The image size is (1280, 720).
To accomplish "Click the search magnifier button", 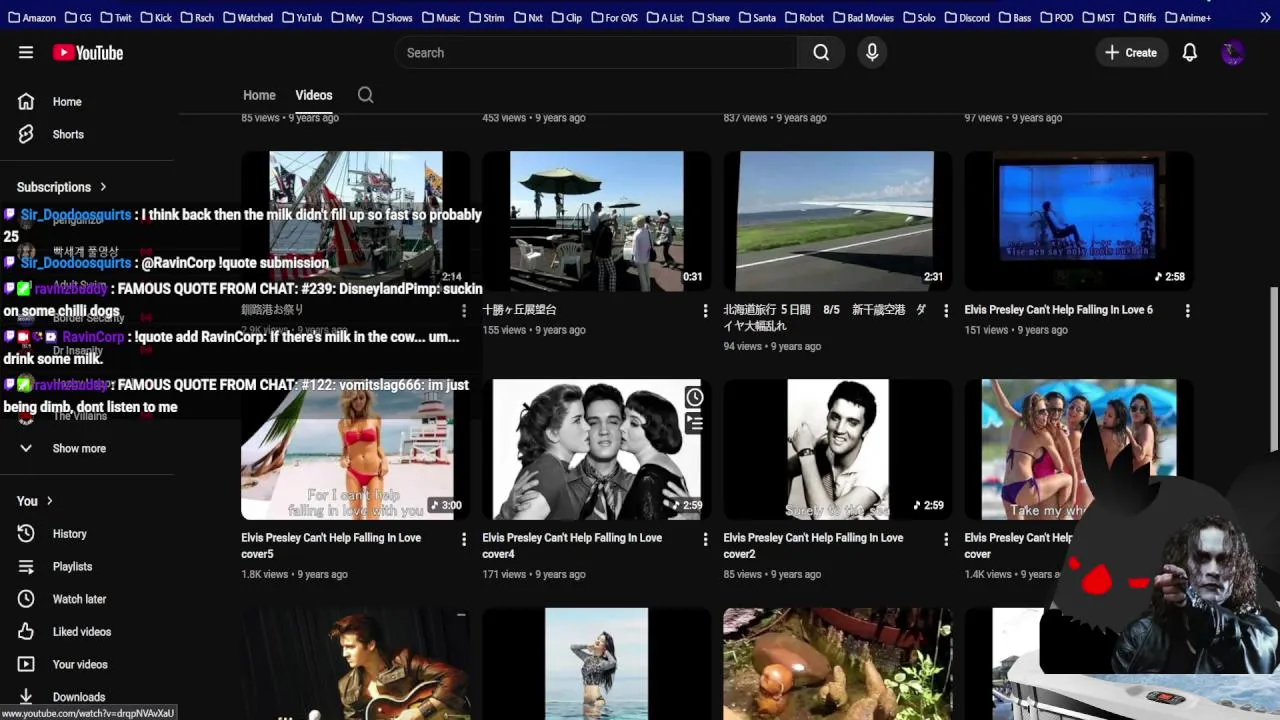I will pos(821,53).
